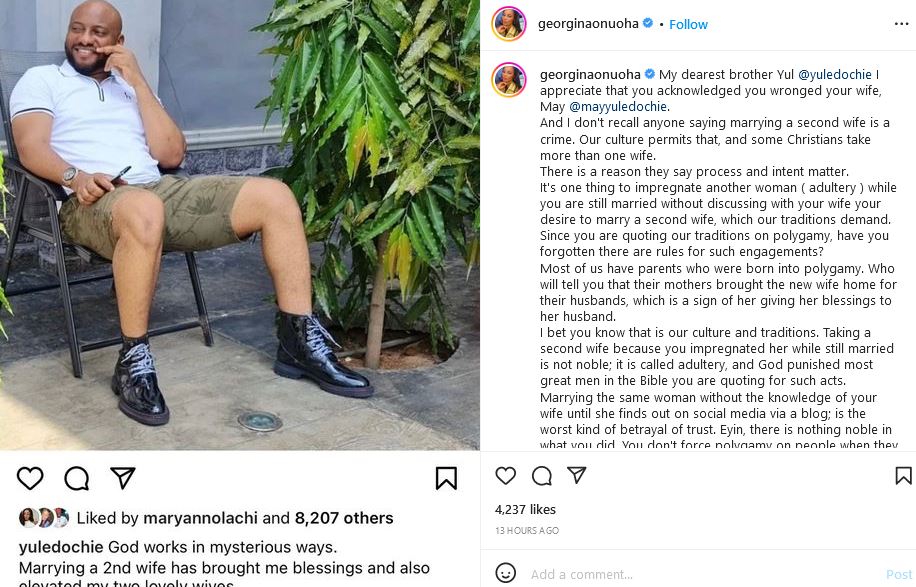Like the left post with the heart icon
This screenshot has height=587, width=916.
coord(30,479)
